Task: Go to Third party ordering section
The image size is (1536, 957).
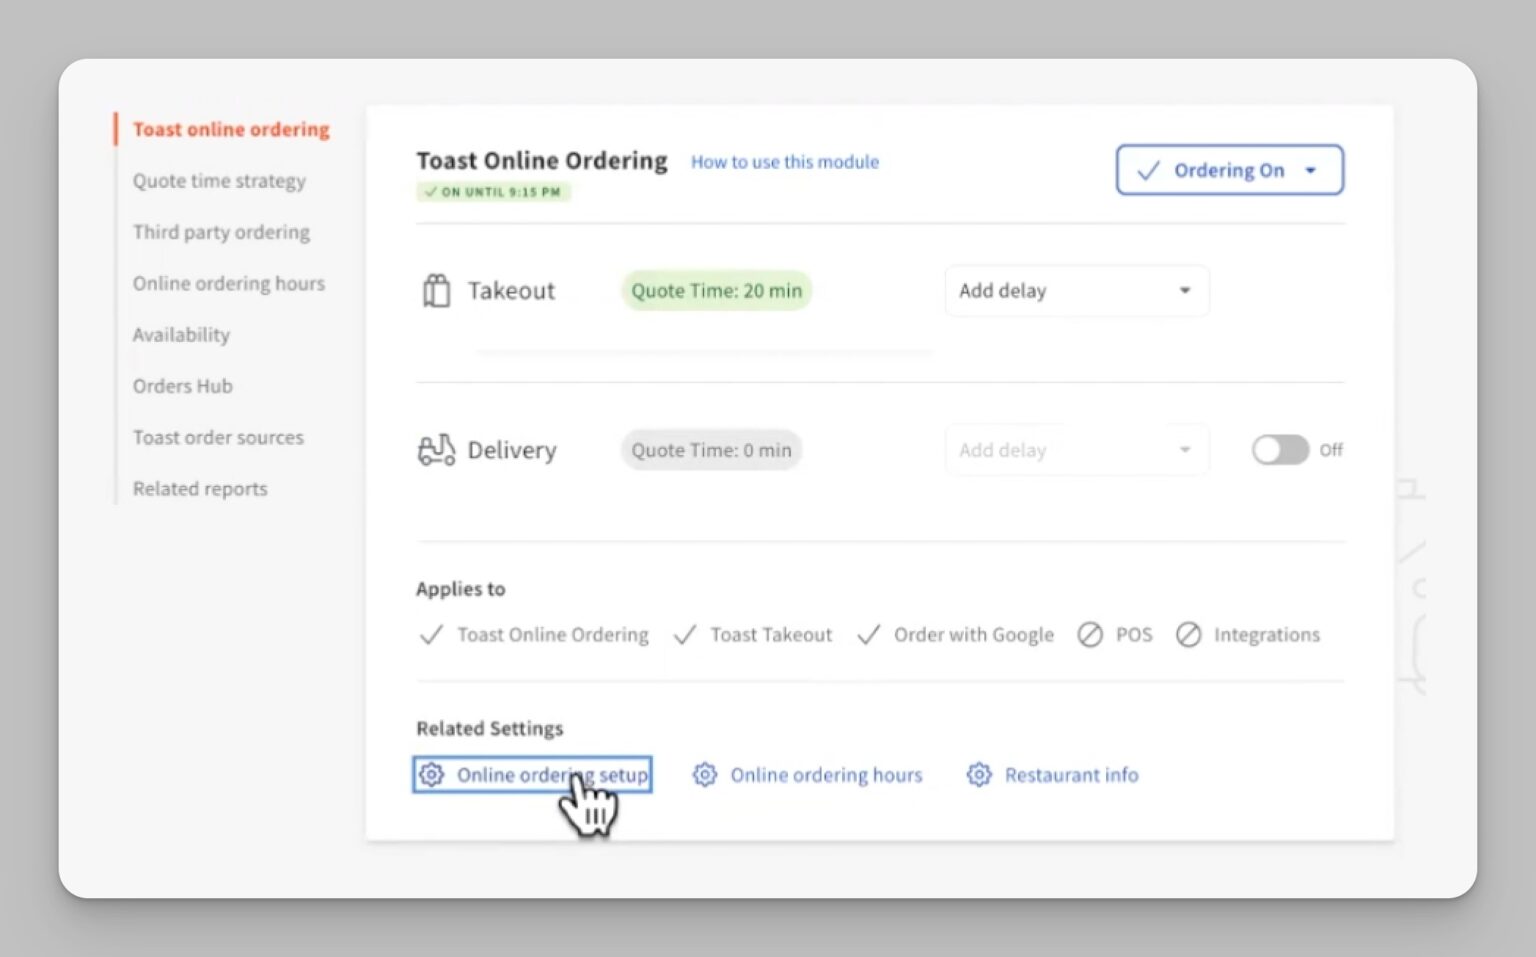Action: click(221, 232)
